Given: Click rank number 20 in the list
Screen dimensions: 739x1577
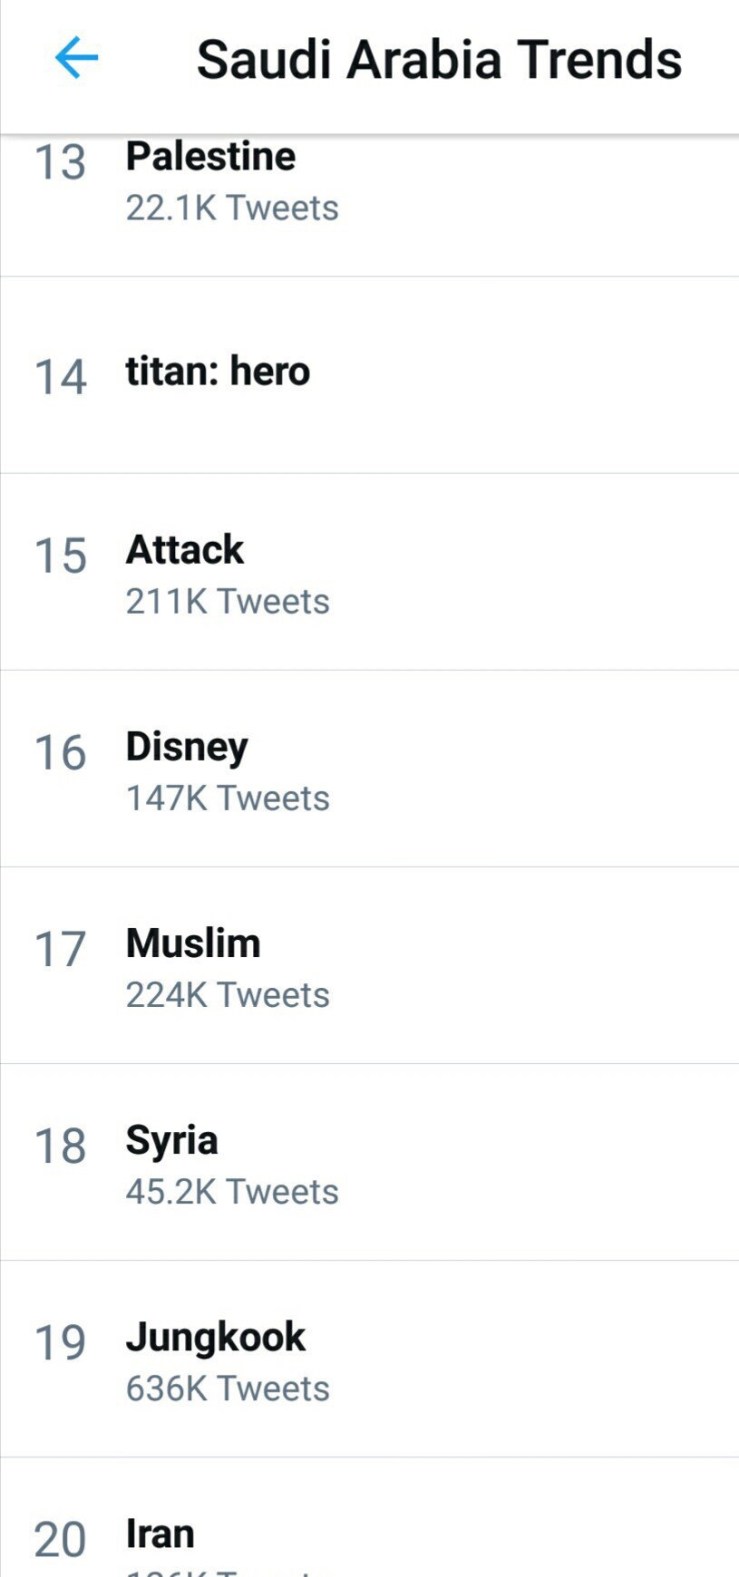Looking at the screenshot, I should [60, 1540].
